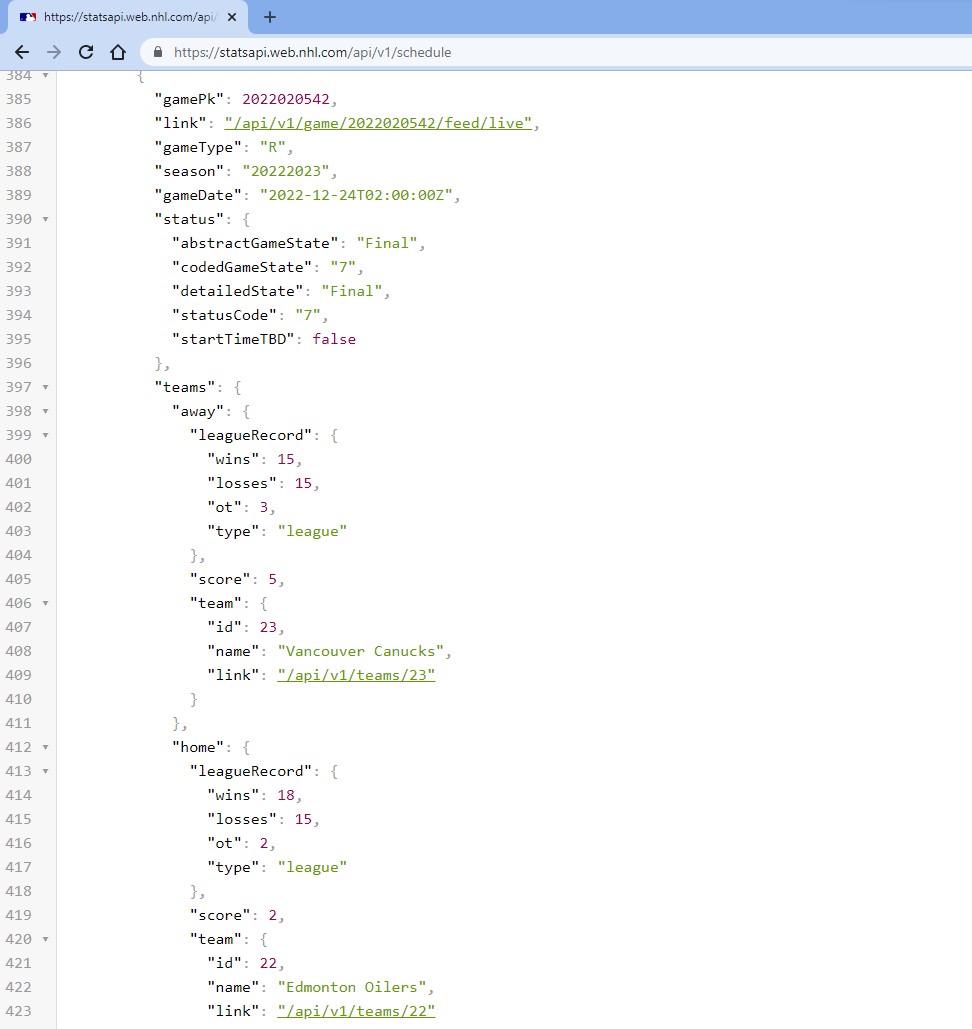Viewport: 972px width, 1029px height.
Task: Reload the page with refresh icon
Action: [86, 52]
